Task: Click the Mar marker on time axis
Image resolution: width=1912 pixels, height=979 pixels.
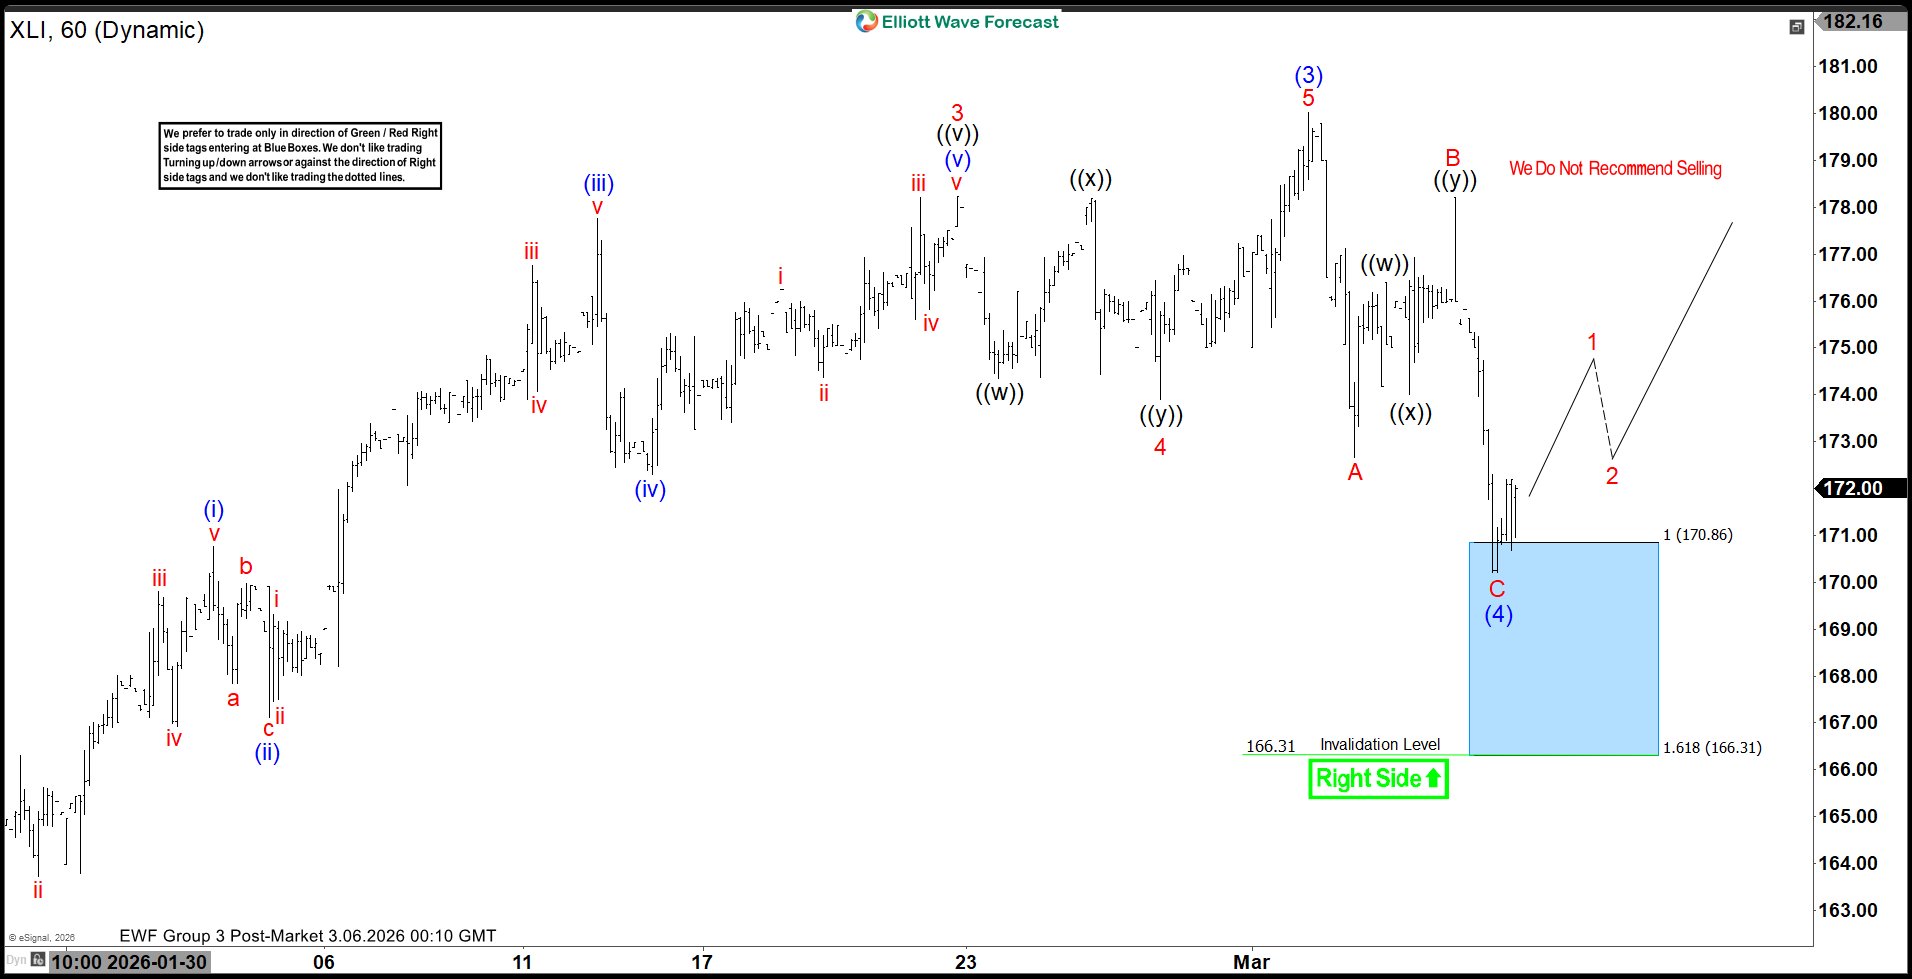Action: (x=1251, y=962)
